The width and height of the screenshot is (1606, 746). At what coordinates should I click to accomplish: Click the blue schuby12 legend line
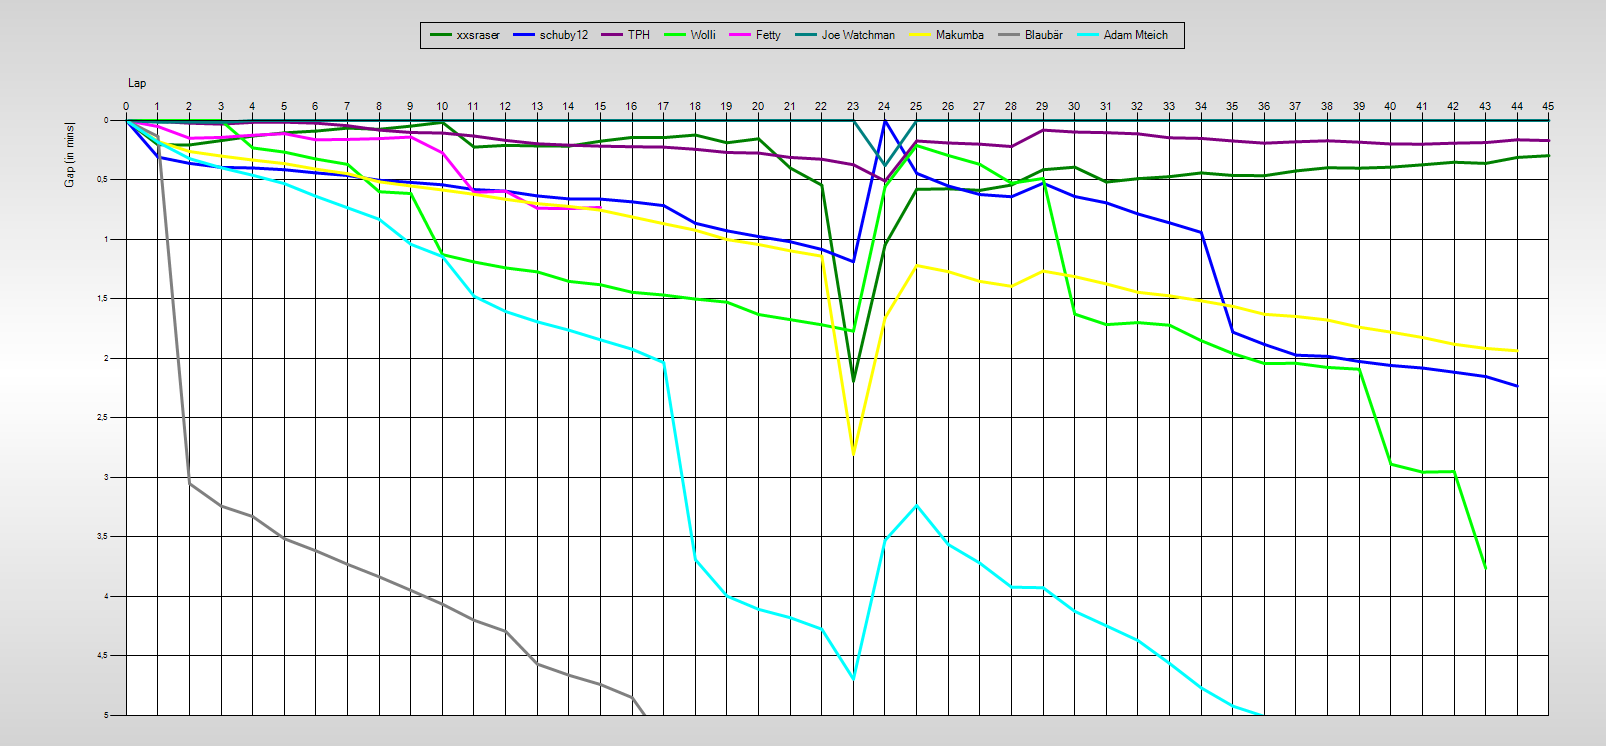coord(524,35)
